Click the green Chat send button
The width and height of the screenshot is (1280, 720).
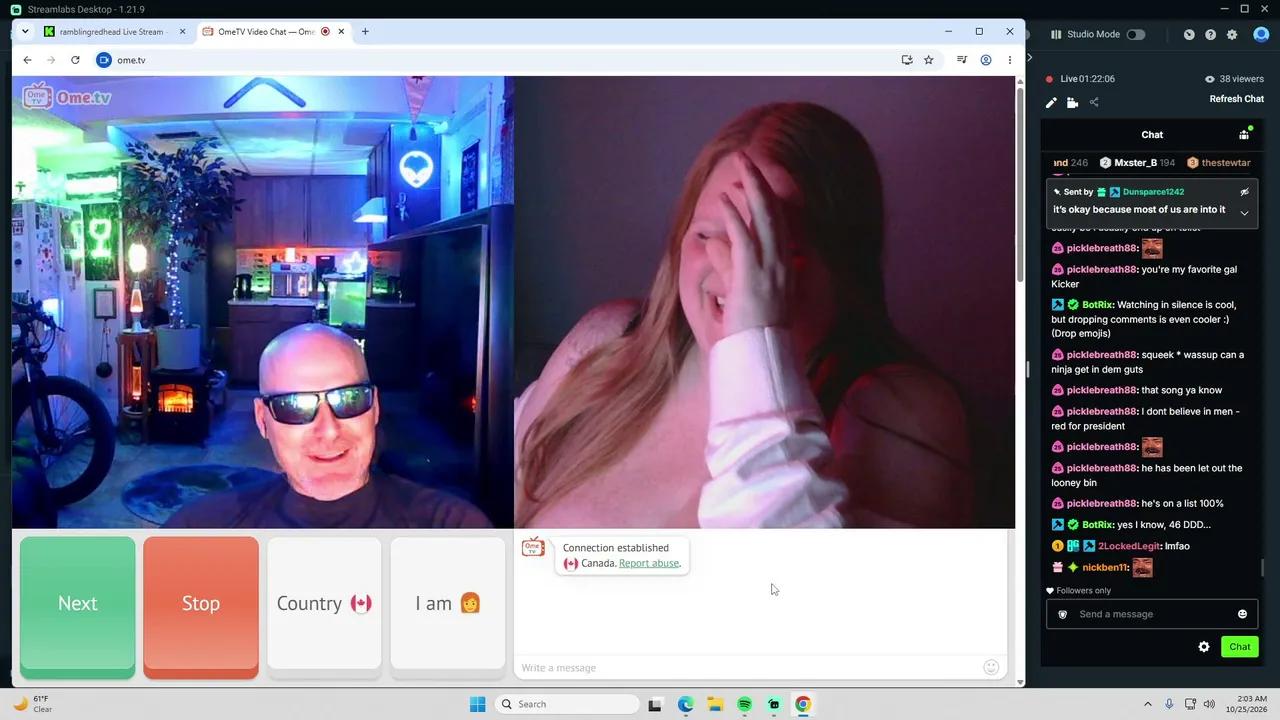1240,647
